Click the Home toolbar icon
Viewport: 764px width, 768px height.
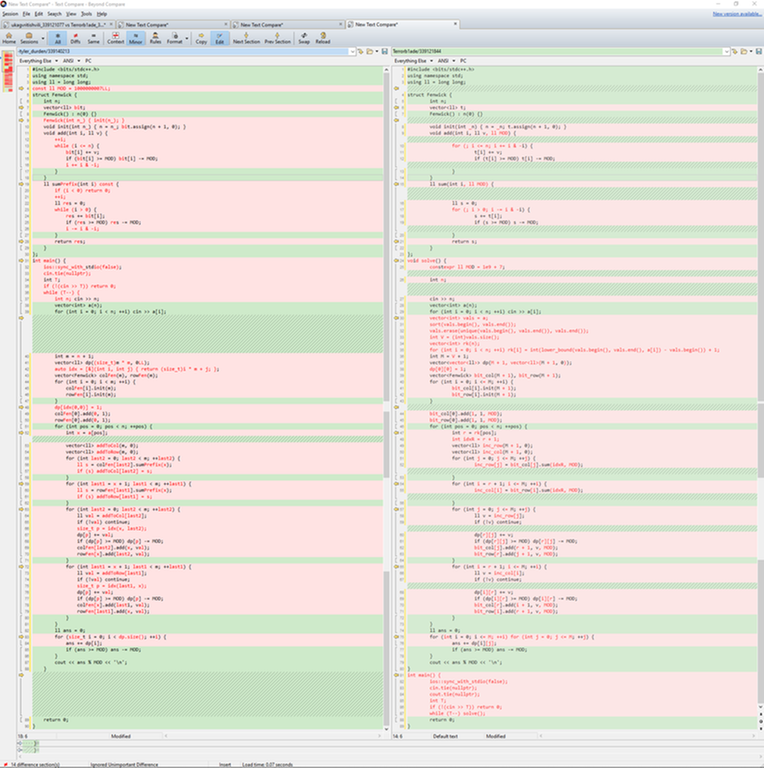pos(9,38)
